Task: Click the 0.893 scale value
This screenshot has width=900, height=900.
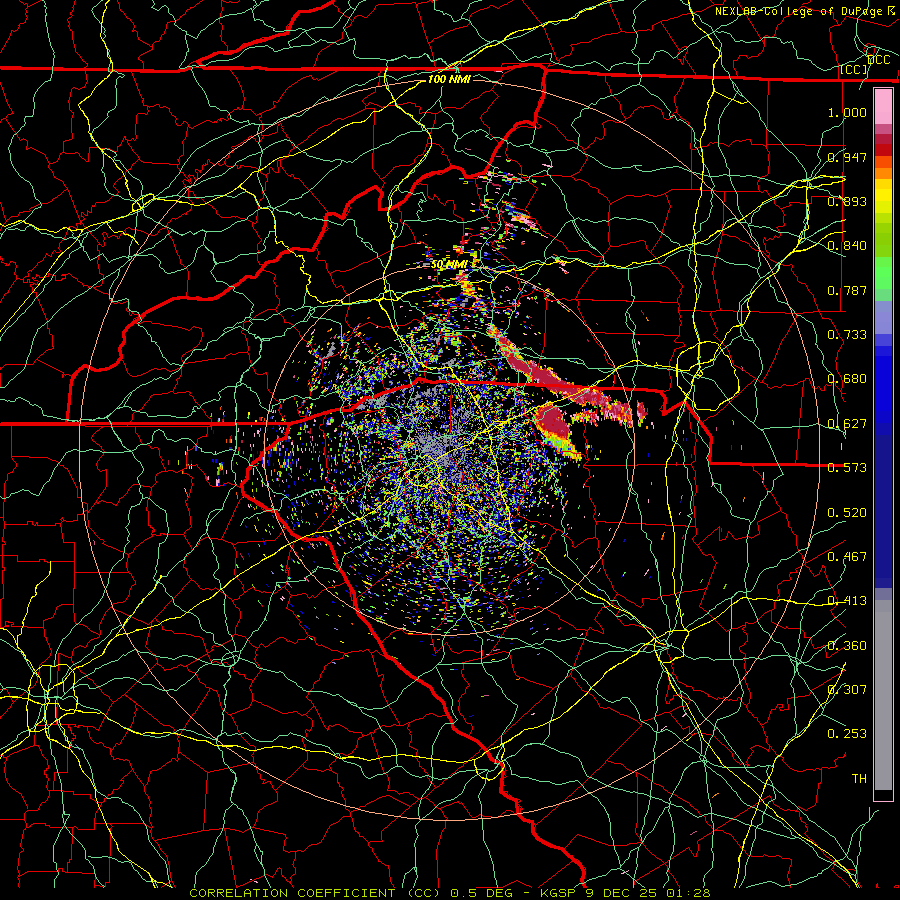Action: point(847,201)
